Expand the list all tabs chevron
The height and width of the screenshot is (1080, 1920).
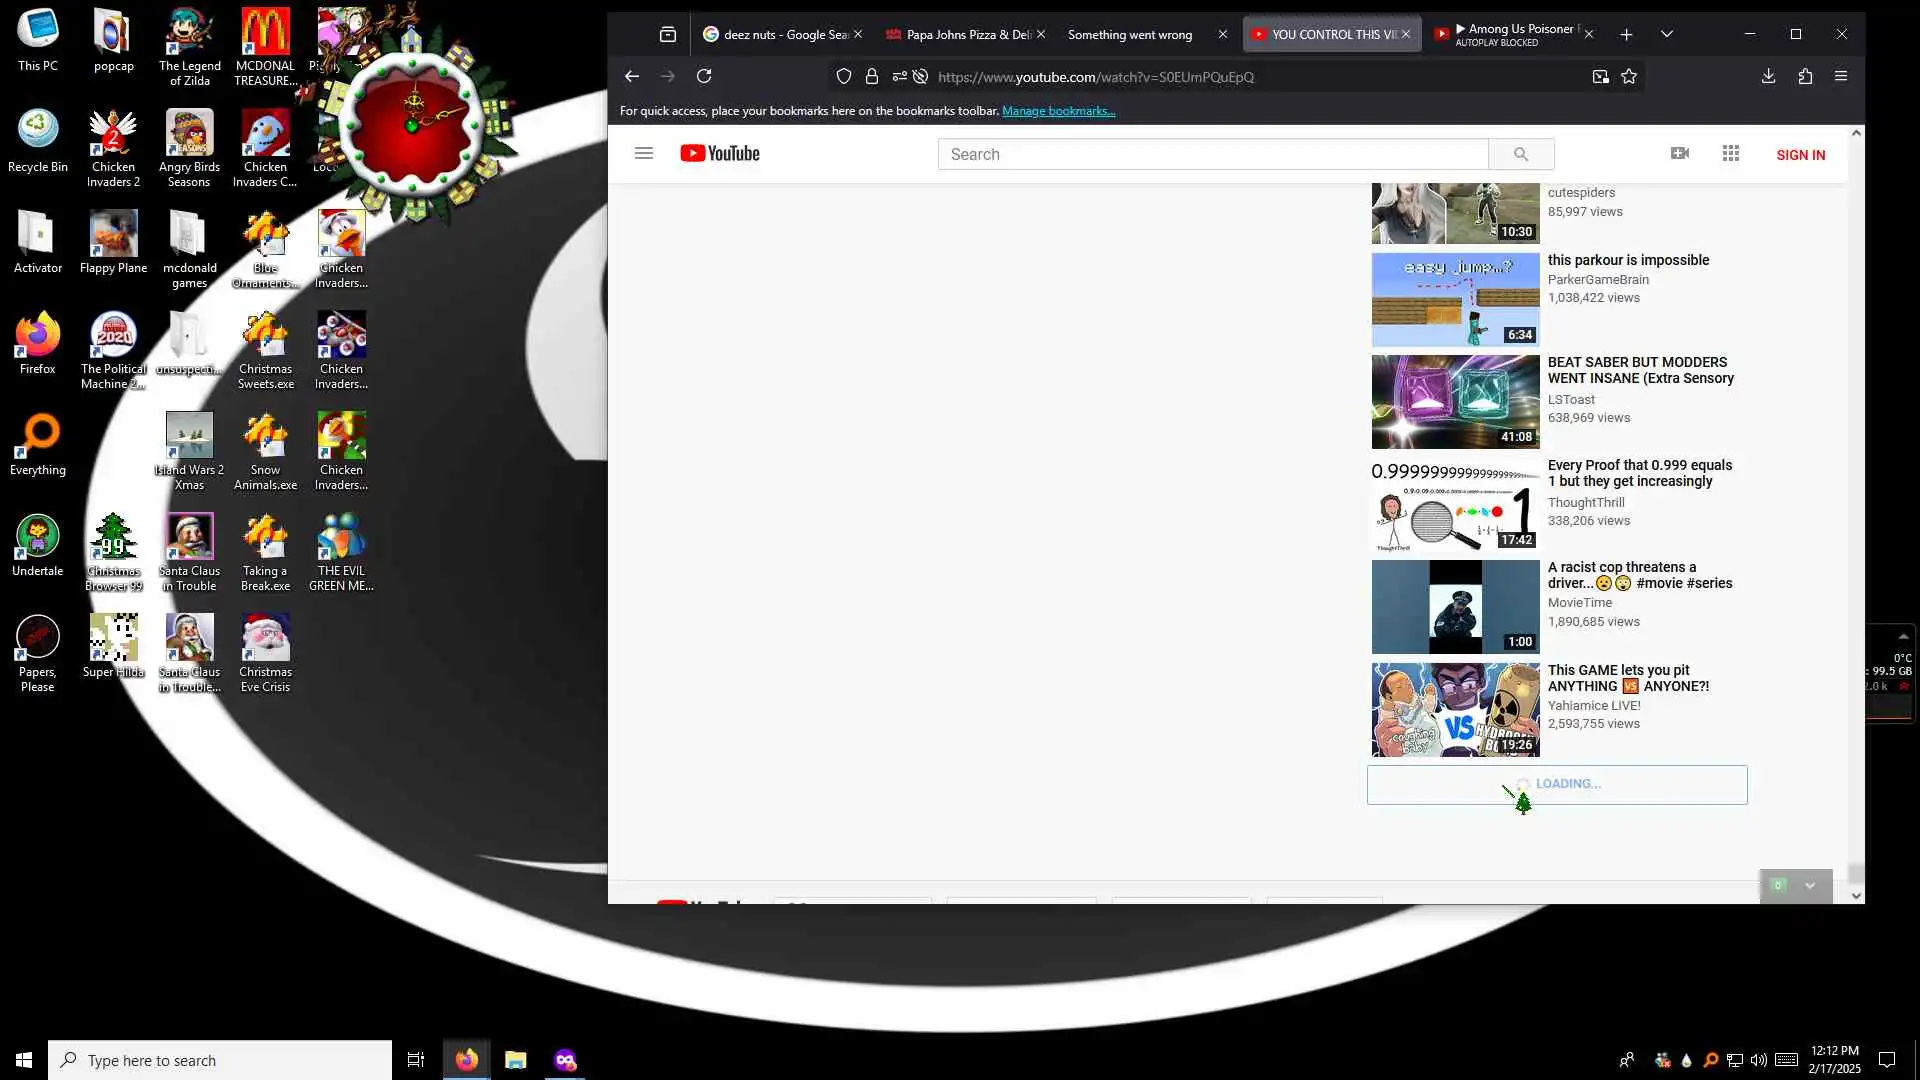coord(1666,34)
